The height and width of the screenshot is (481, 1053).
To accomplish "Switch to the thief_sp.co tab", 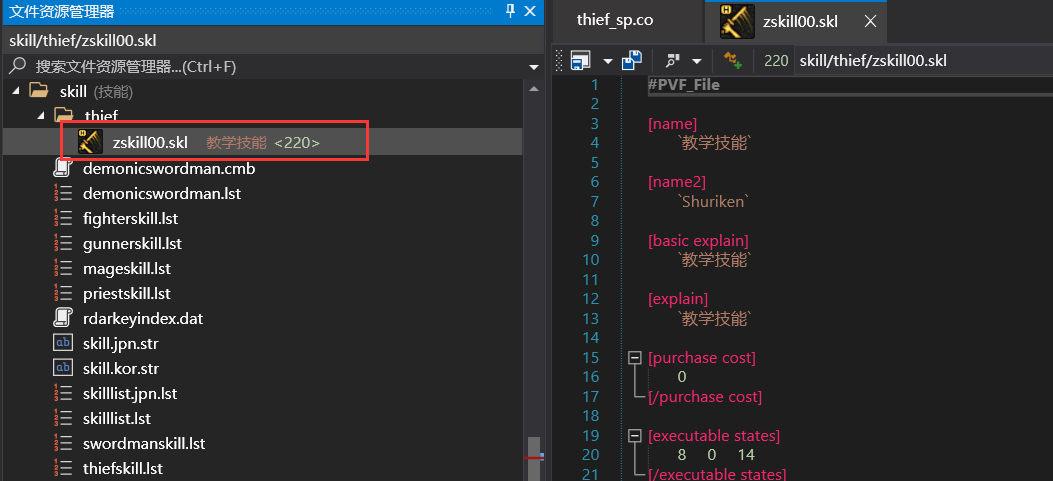I will [615, 20].
